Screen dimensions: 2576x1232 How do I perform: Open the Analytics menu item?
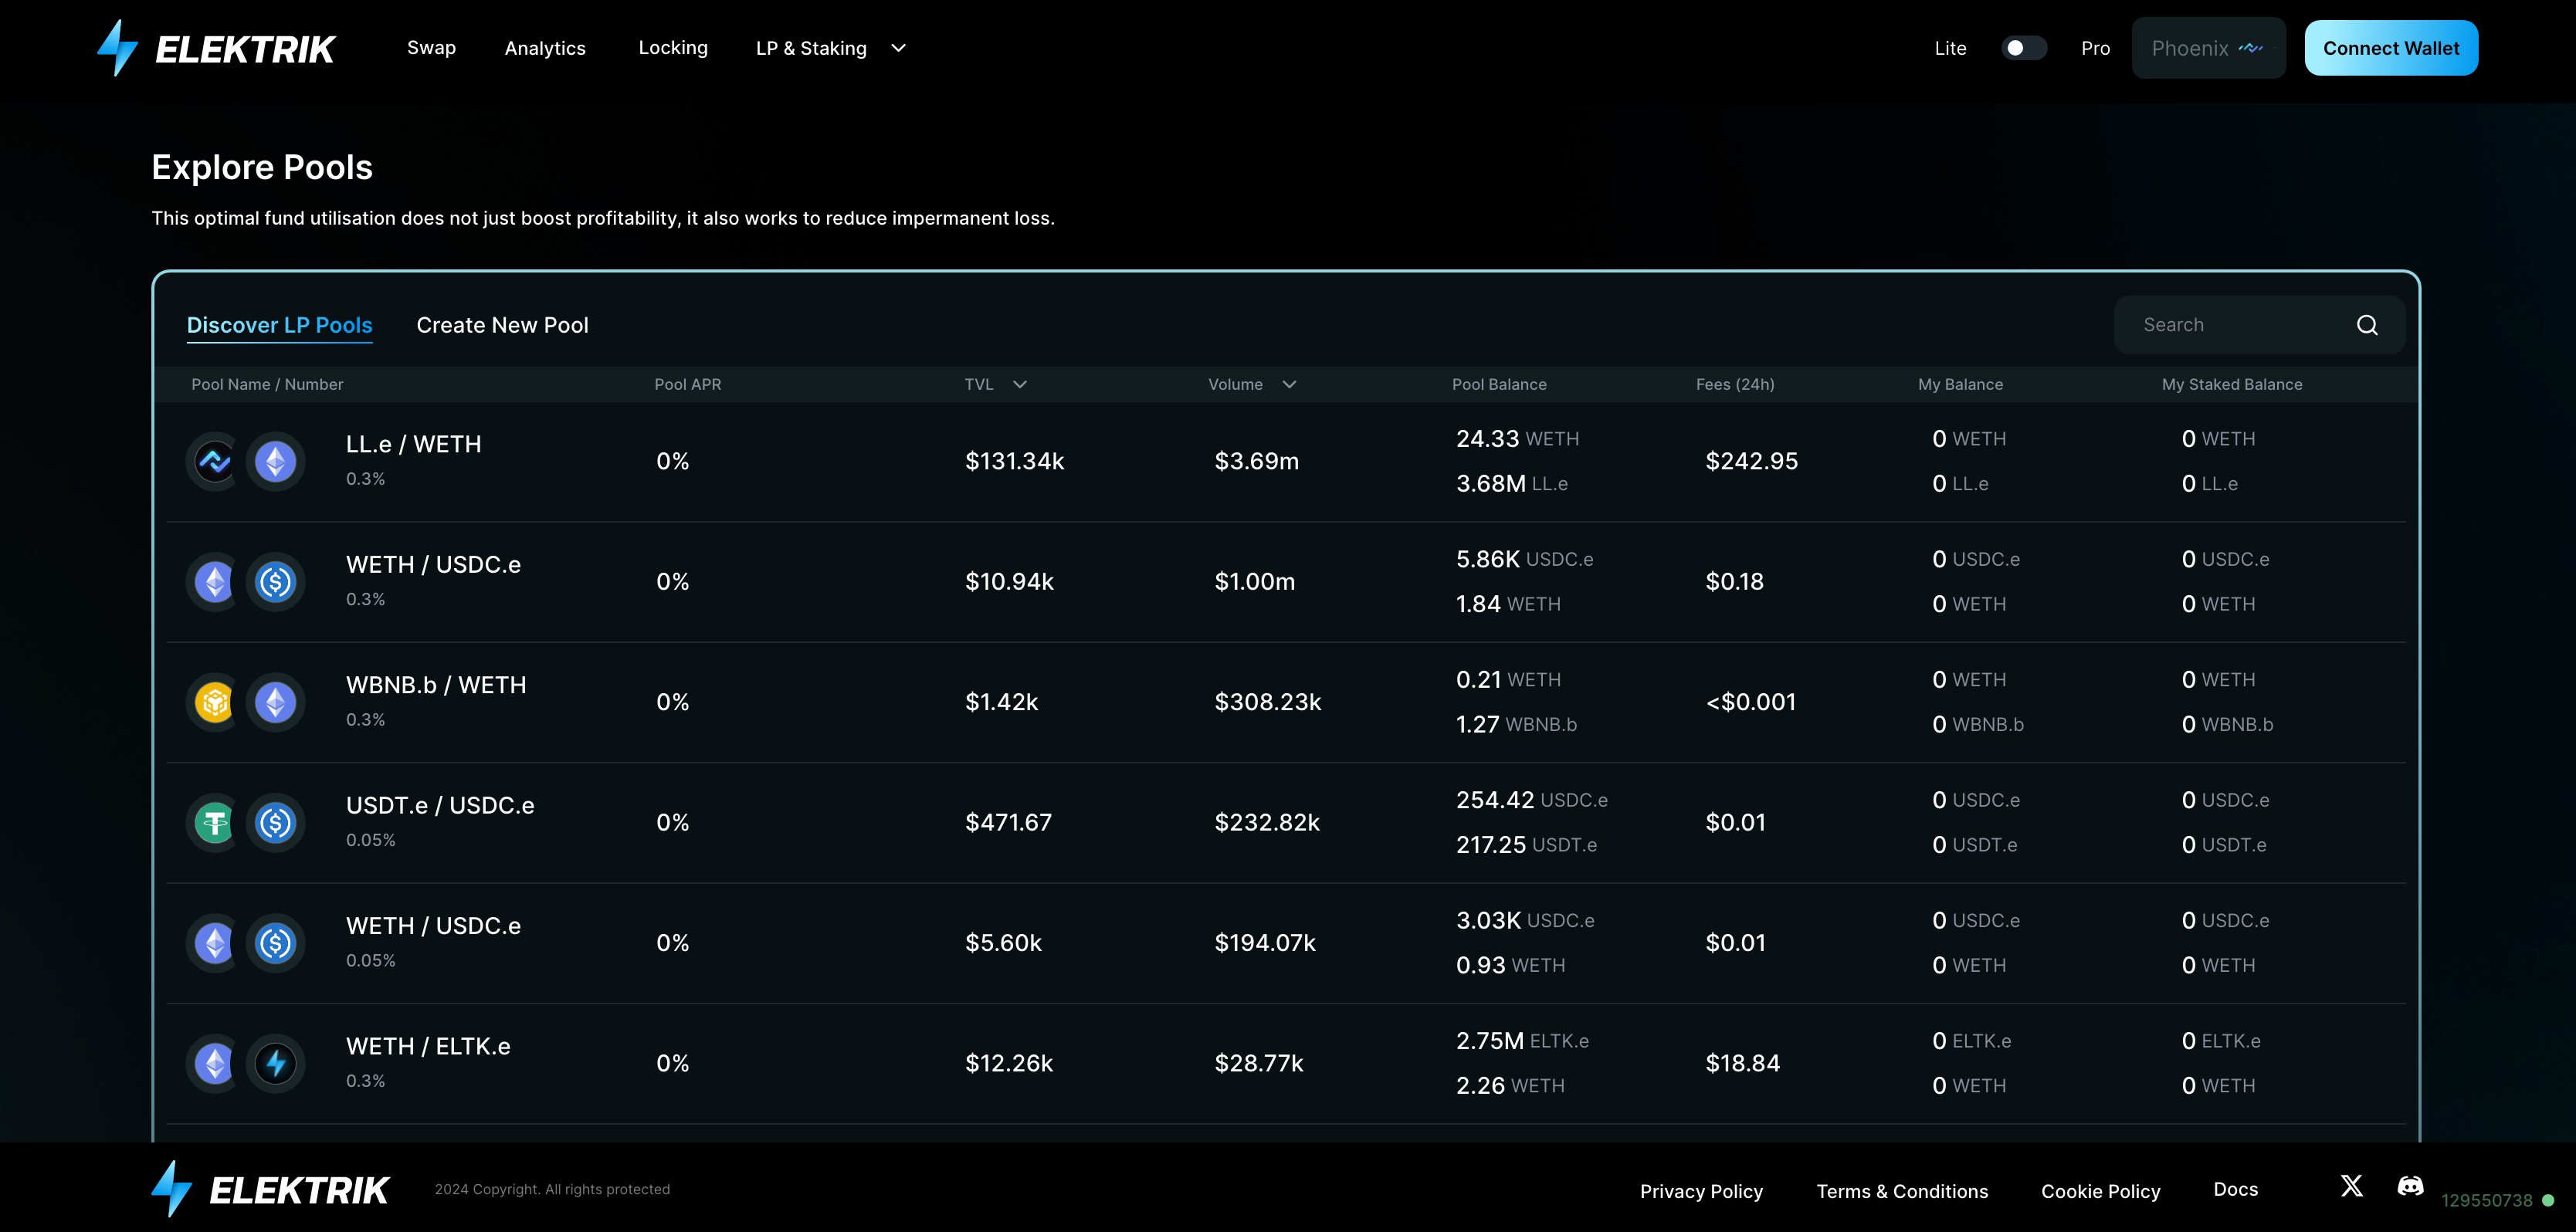545,48
